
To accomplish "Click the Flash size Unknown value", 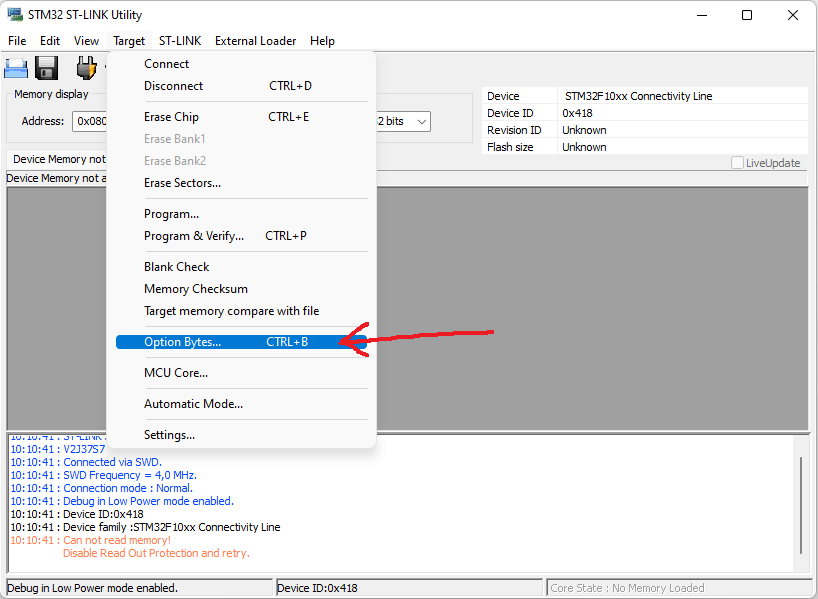I will point(584,147).
